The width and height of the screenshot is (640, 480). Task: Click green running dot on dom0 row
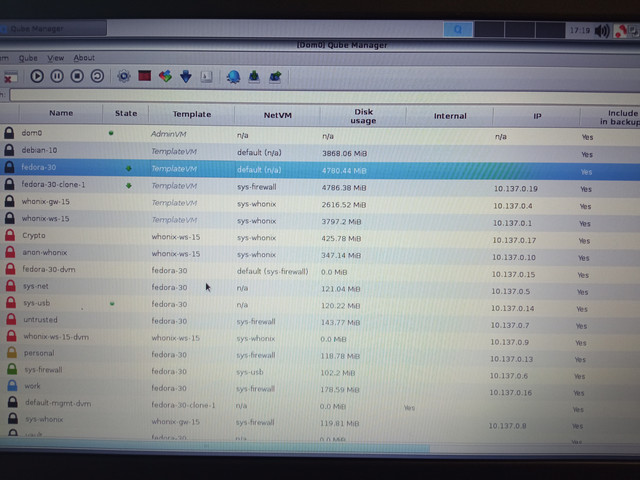click(x=111, y=133)
